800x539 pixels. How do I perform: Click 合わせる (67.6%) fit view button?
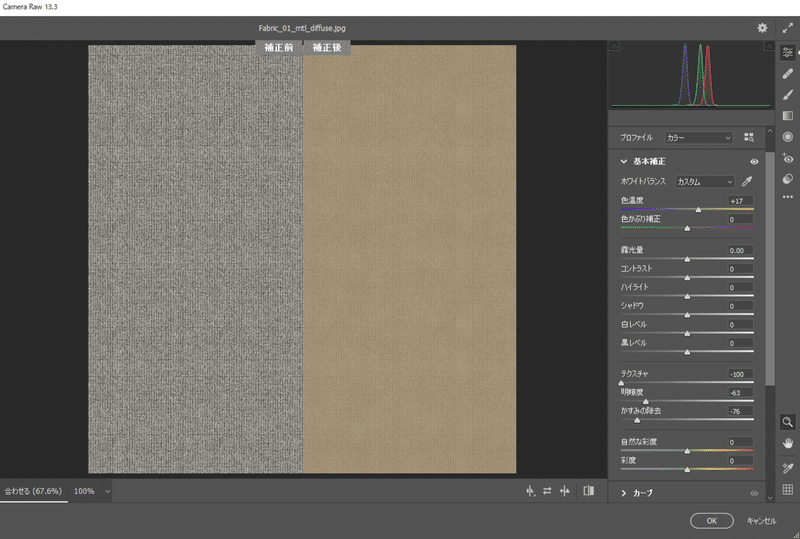click(x=33, y=491)
